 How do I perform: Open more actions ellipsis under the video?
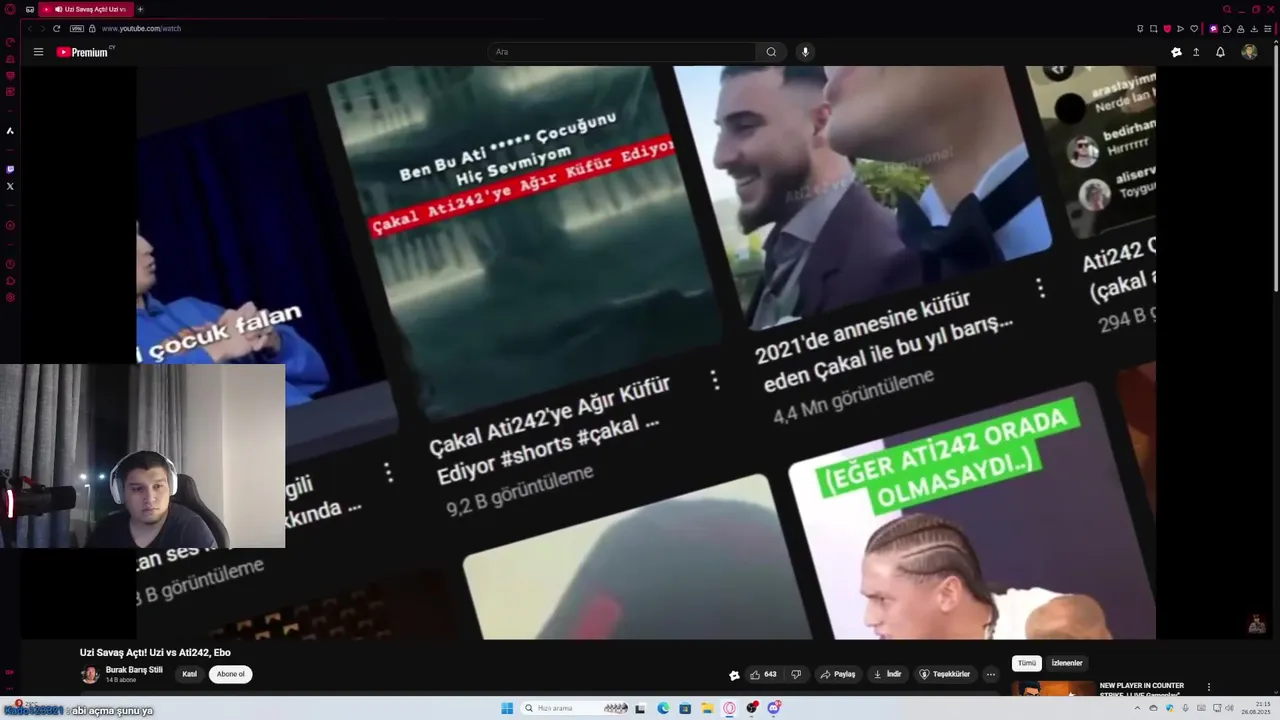(x=991, y=674)
